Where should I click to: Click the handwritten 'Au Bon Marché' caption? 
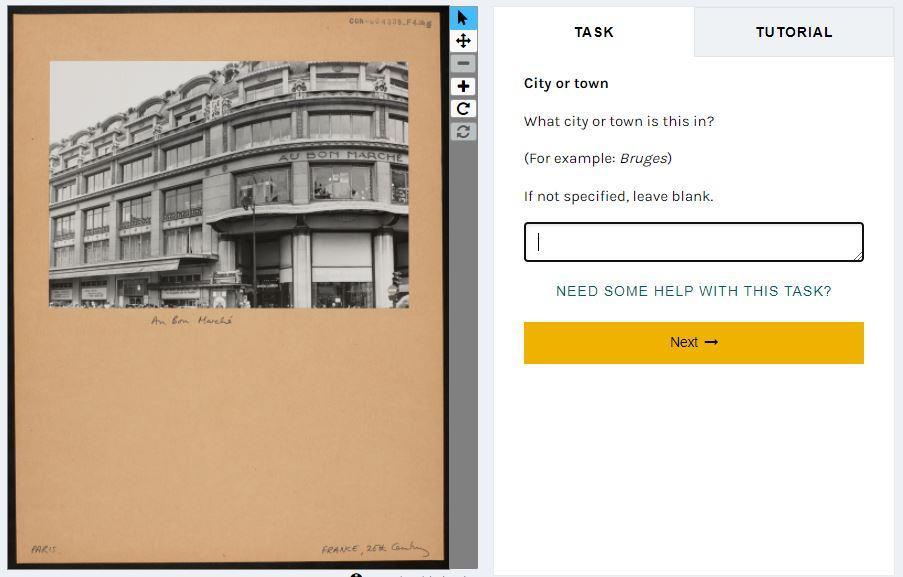click(192, 320)
